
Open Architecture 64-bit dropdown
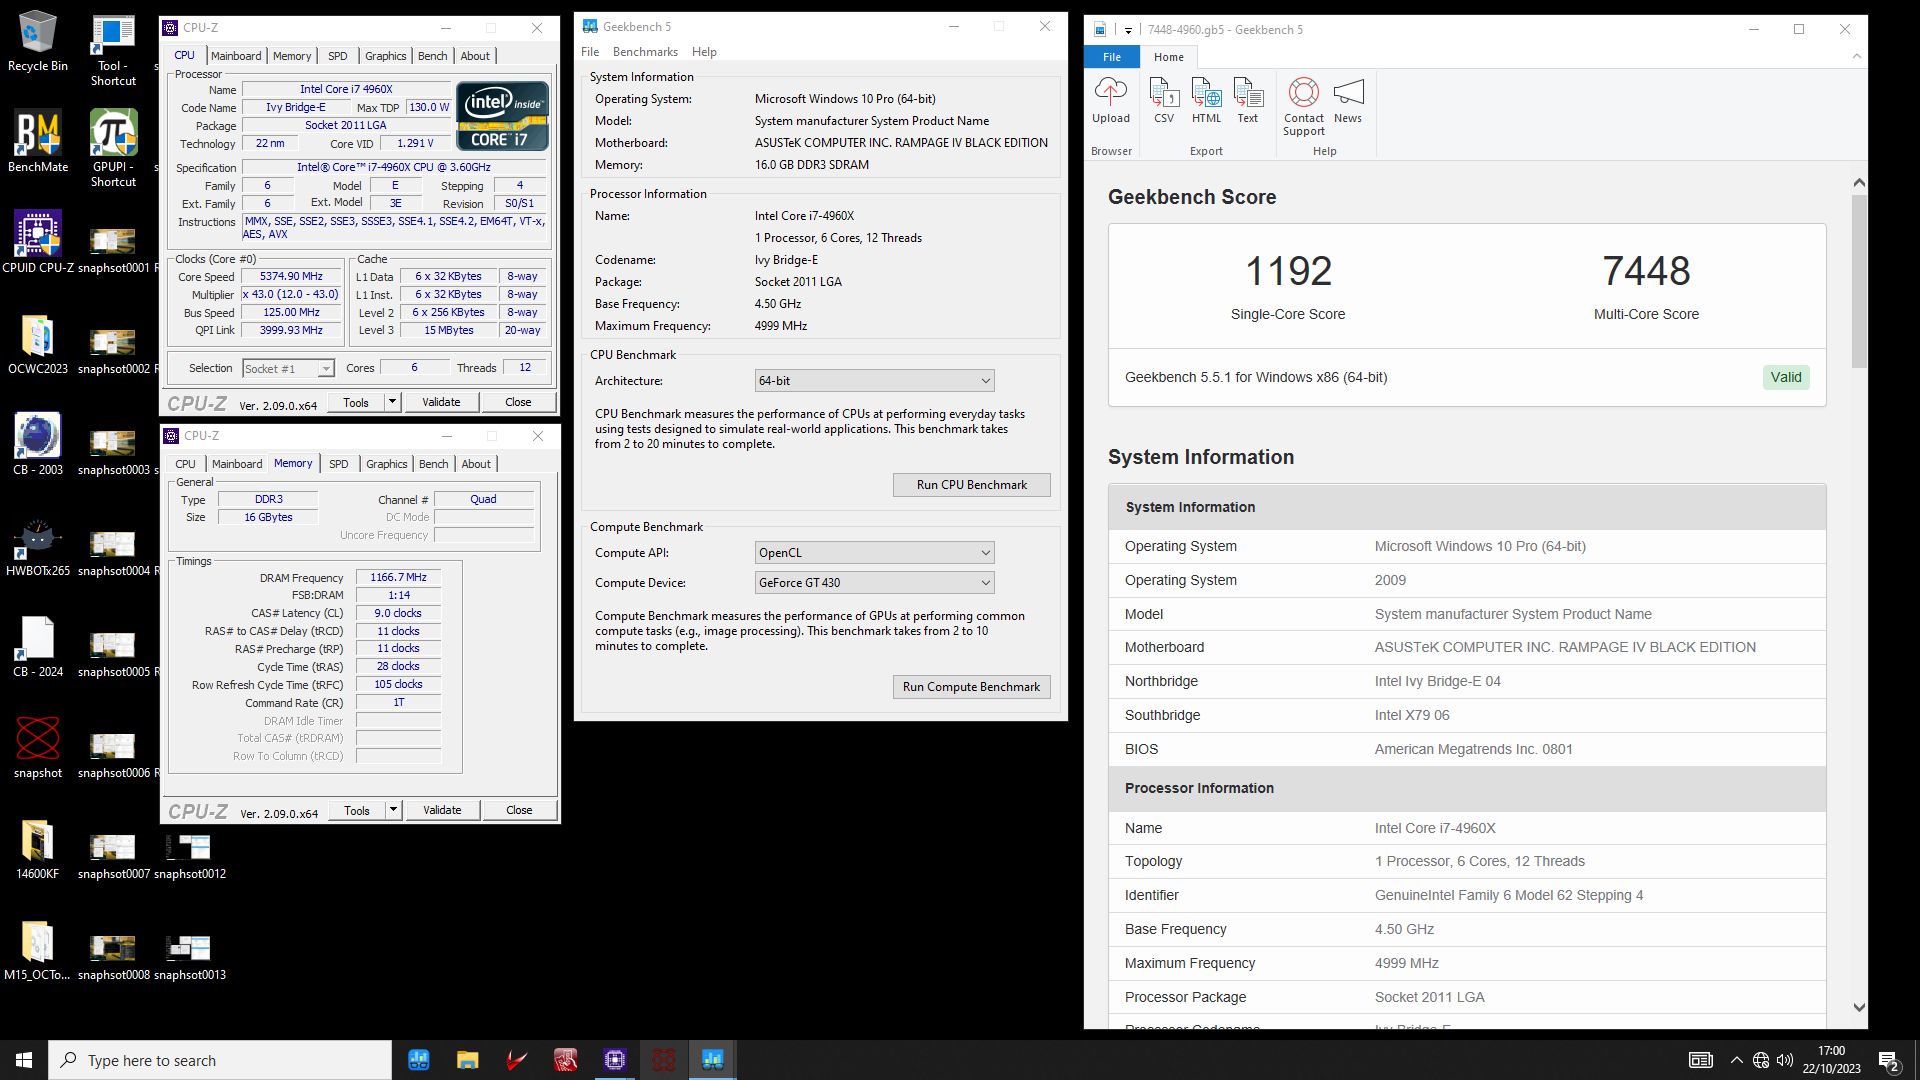tap(874, 381)
